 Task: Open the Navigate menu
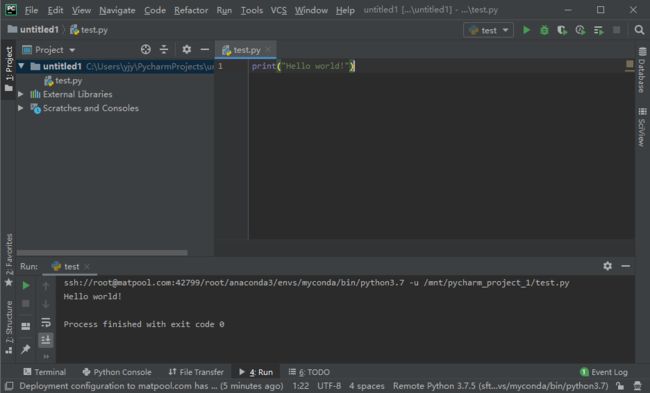(x=117, y=10)
